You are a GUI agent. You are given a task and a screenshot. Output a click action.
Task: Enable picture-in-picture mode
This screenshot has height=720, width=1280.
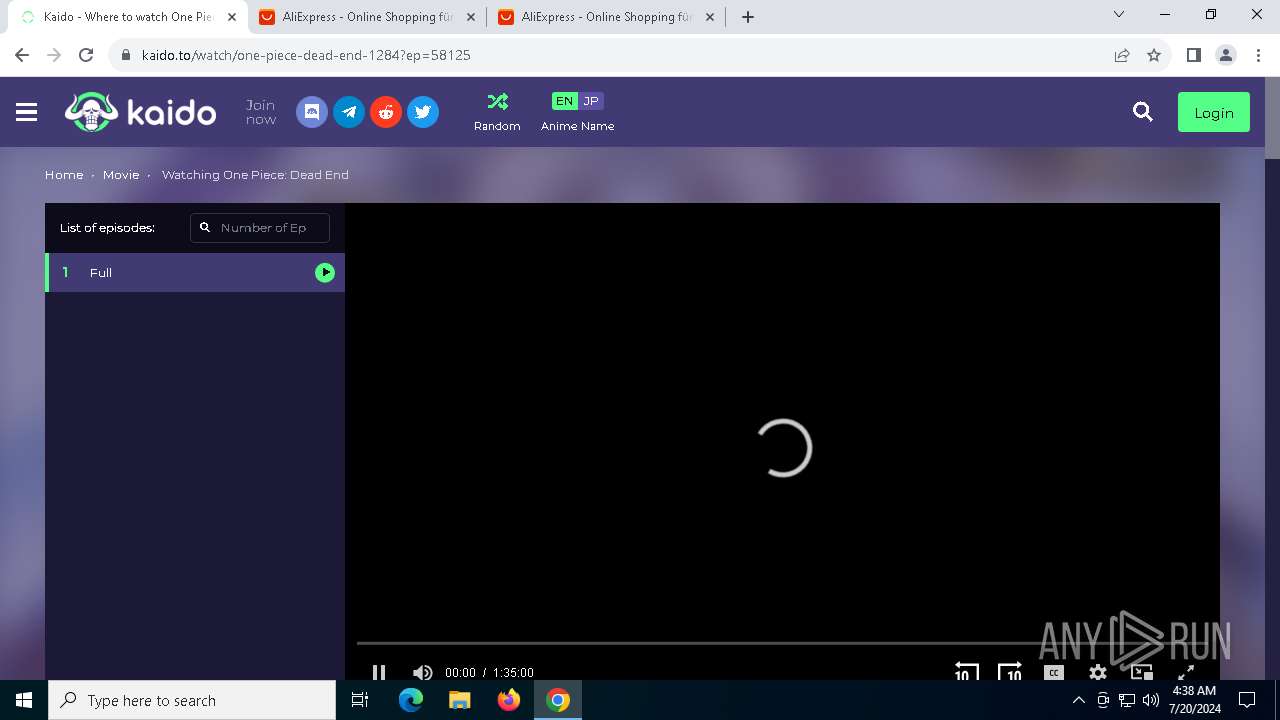click(x=1142, y=672)
